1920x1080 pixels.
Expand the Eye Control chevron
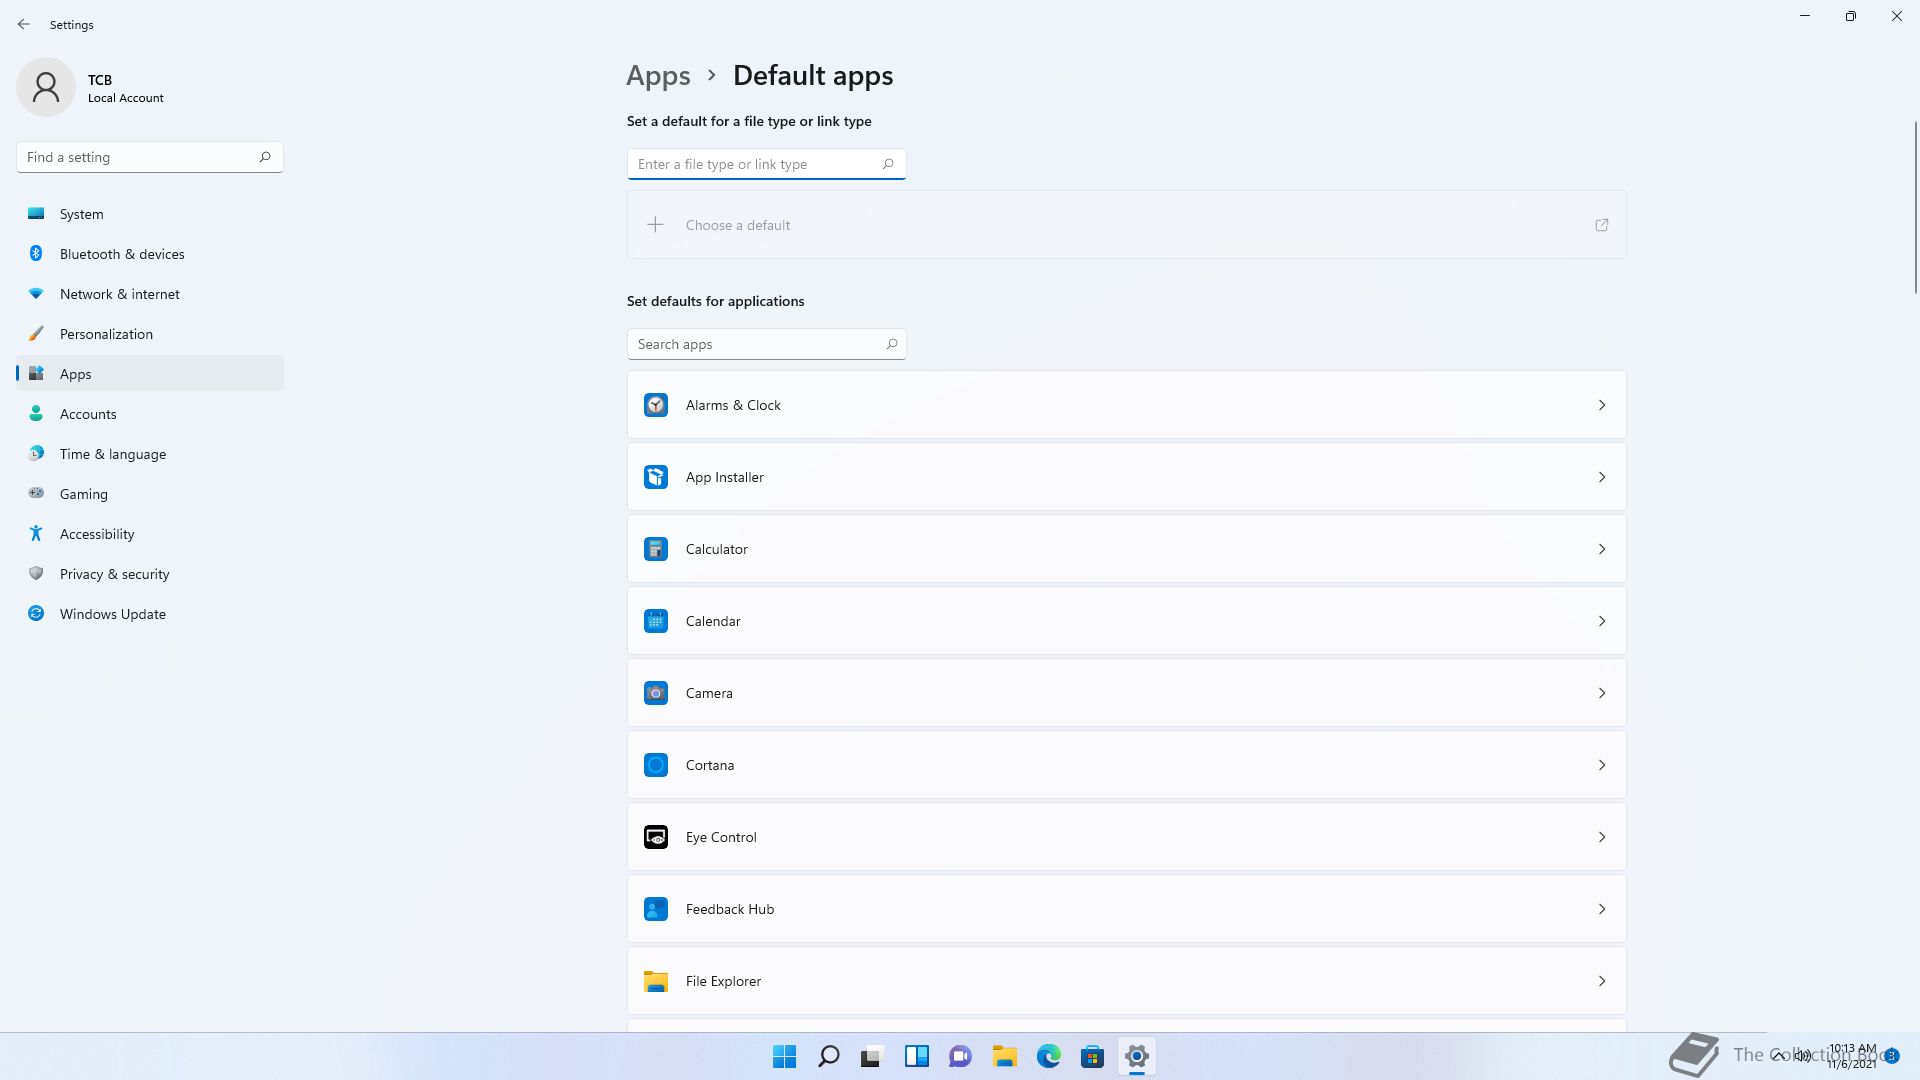point(1602,837)
